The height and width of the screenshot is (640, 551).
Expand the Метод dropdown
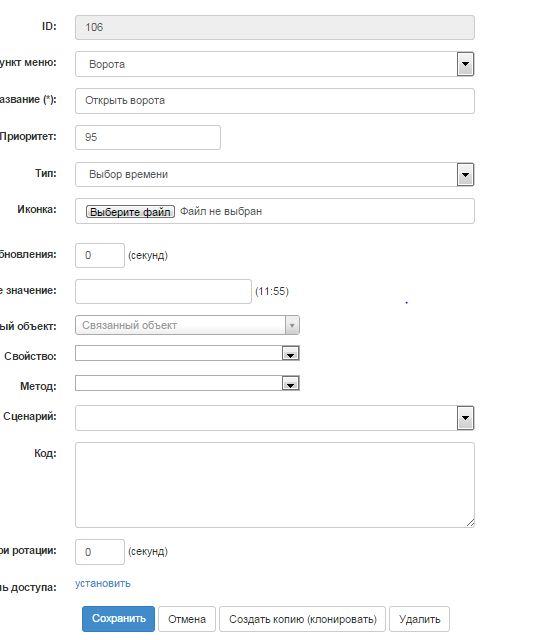pyautogui.click(x=187, y=383)
